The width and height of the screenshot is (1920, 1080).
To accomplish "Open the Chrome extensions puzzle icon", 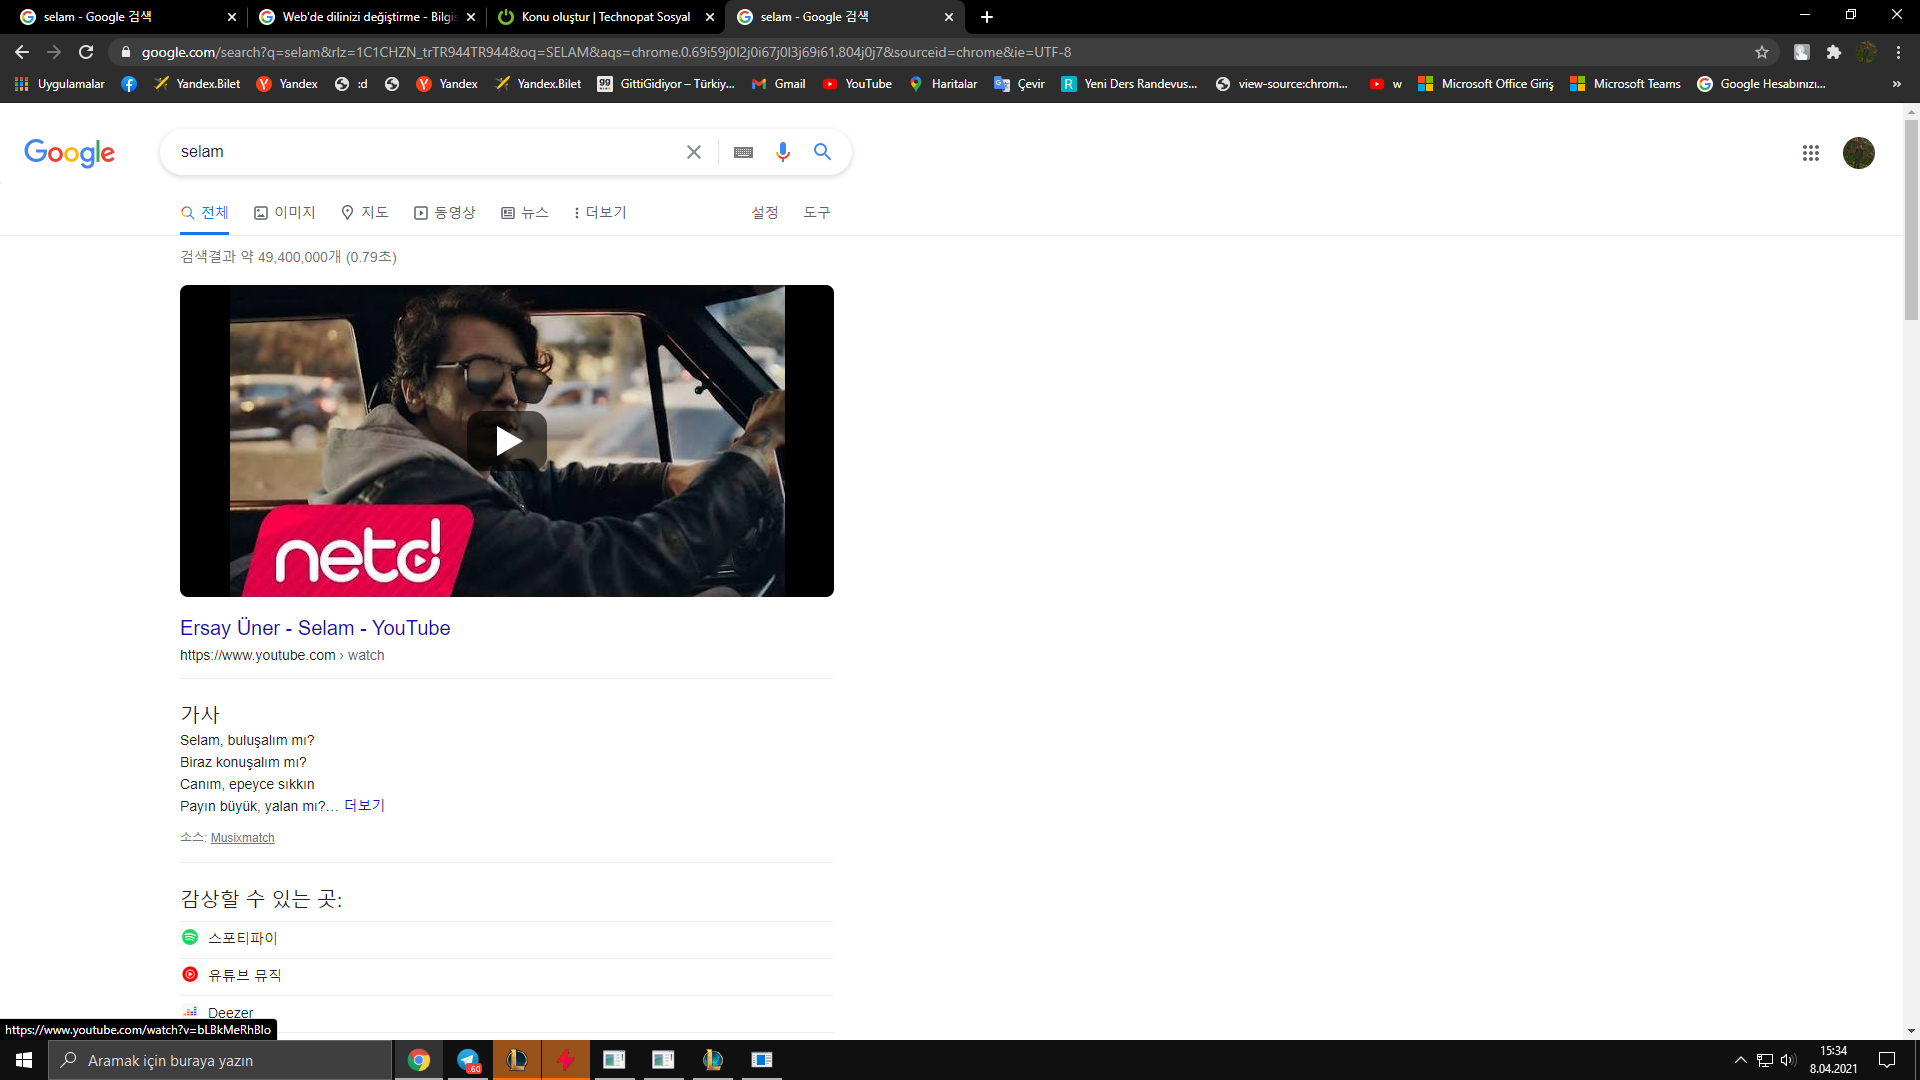I will pos(1833,52).
